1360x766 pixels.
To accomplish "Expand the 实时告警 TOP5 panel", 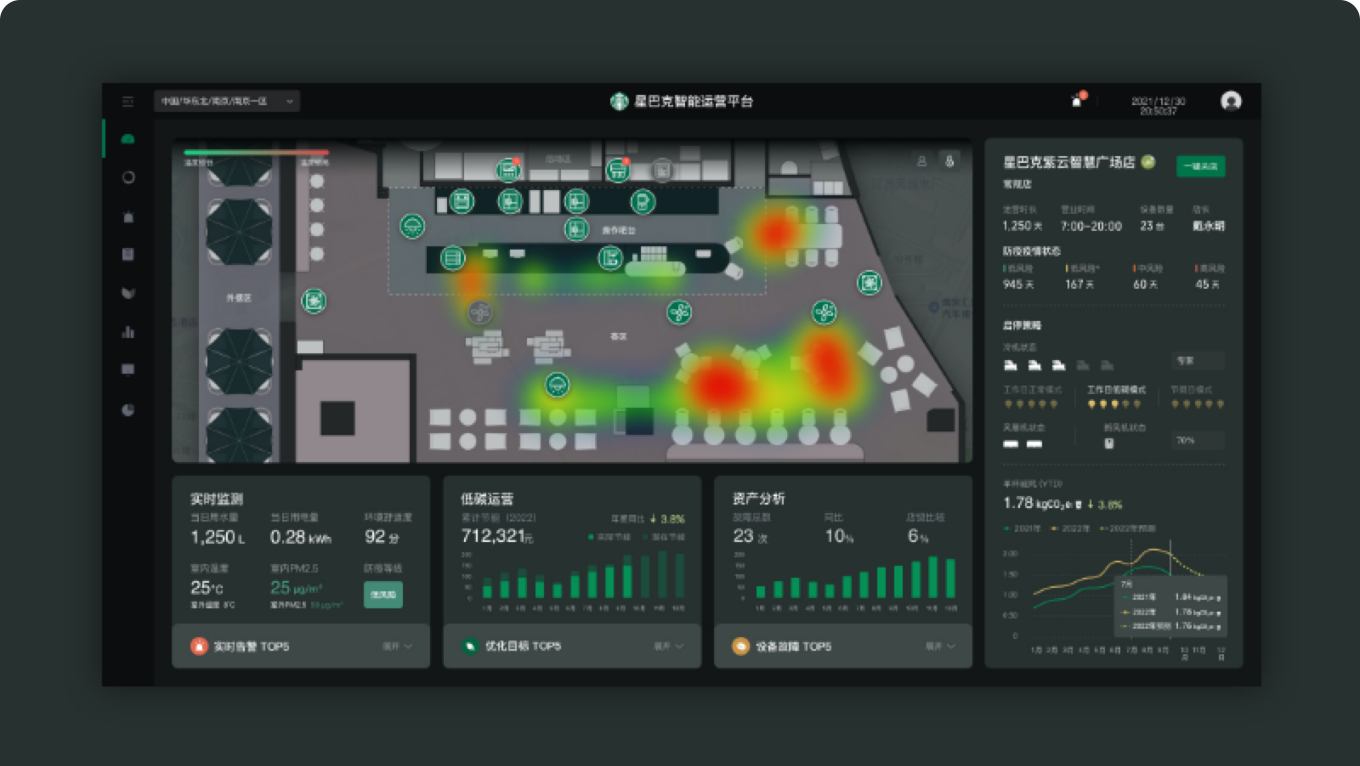I will pos(397,647).
